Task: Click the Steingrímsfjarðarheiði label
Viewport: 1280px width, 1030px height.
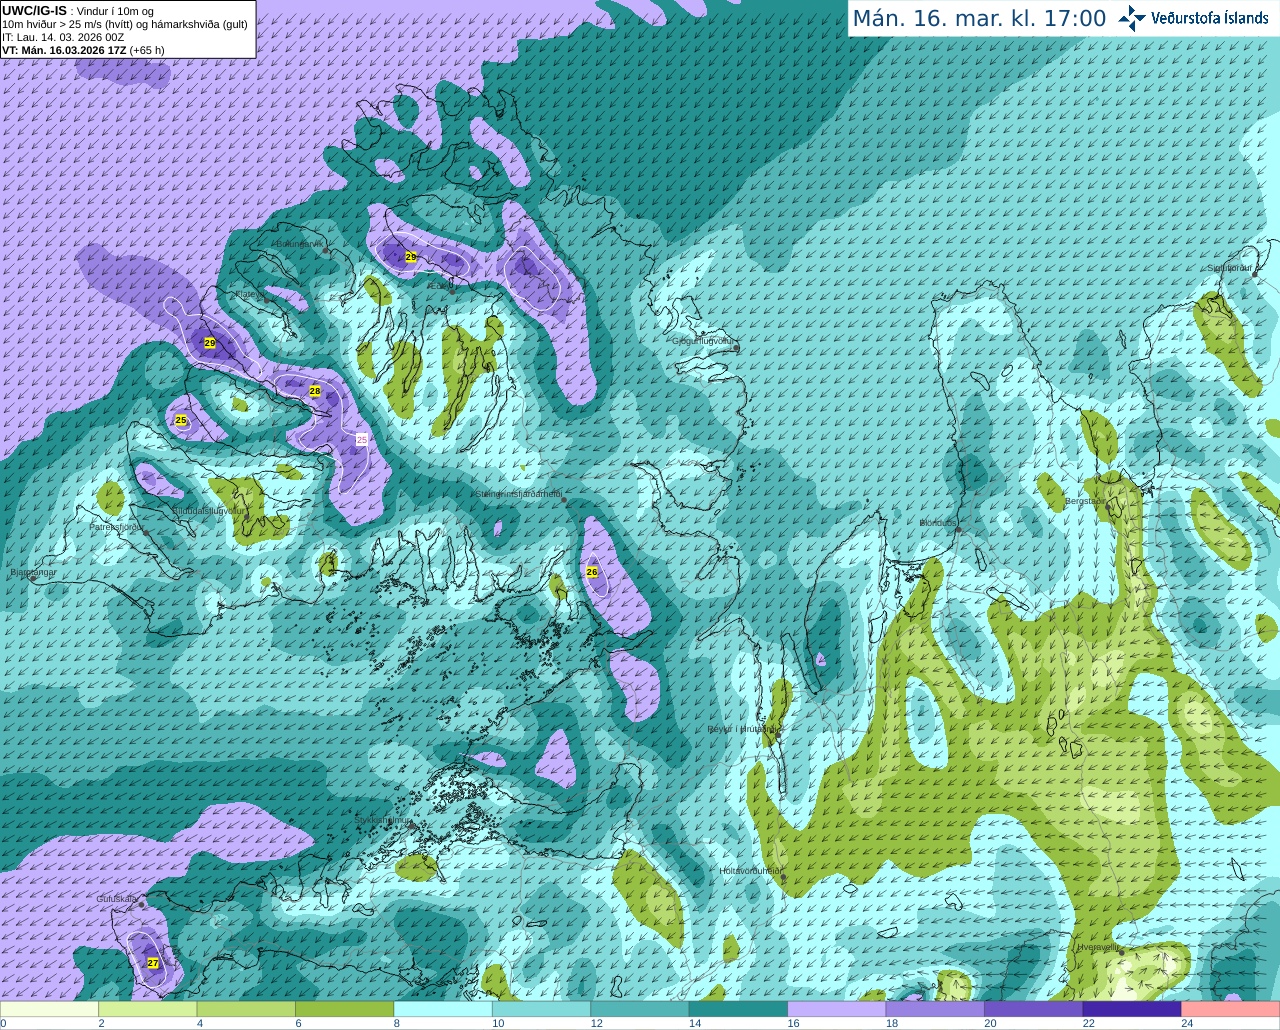Action: [x=519, y=493]
